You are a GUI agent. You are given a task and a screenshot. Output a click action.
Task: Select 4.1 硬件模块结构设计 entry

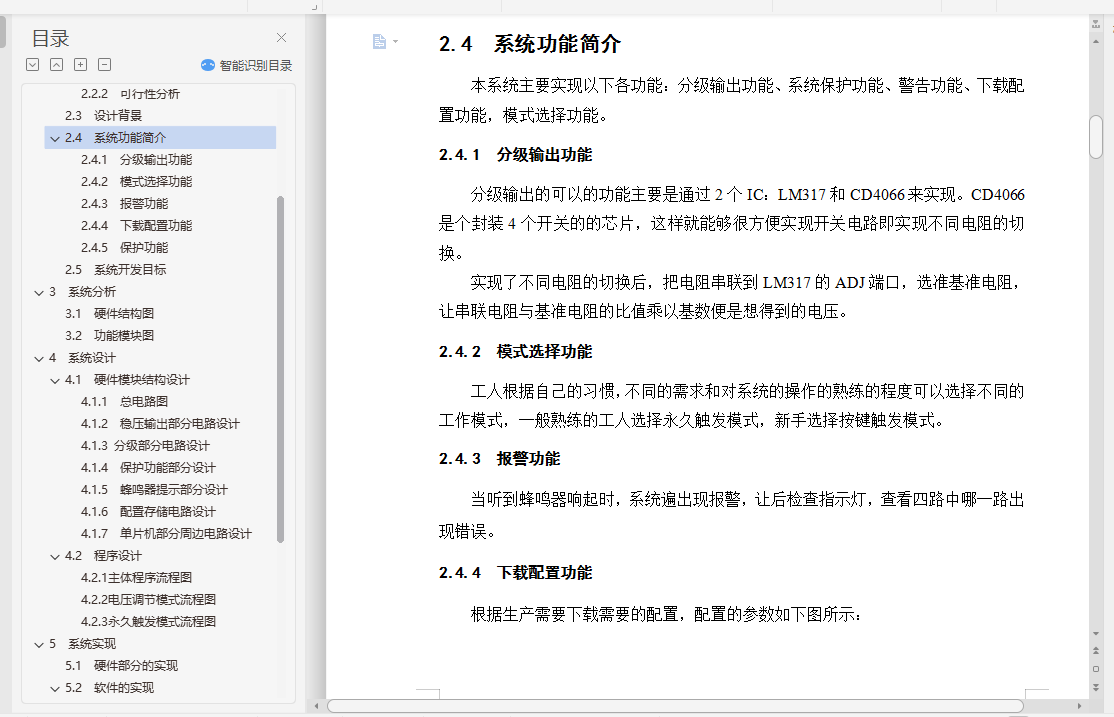127,380
